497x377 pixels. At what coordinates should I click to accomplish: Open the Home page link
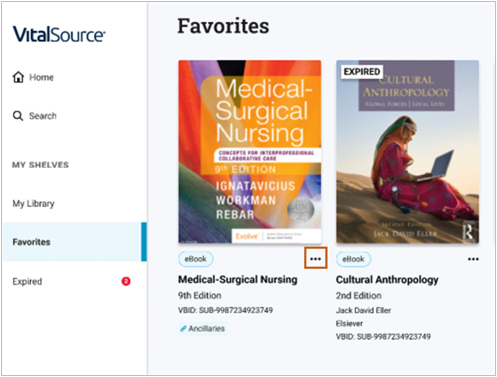[33, 77]
